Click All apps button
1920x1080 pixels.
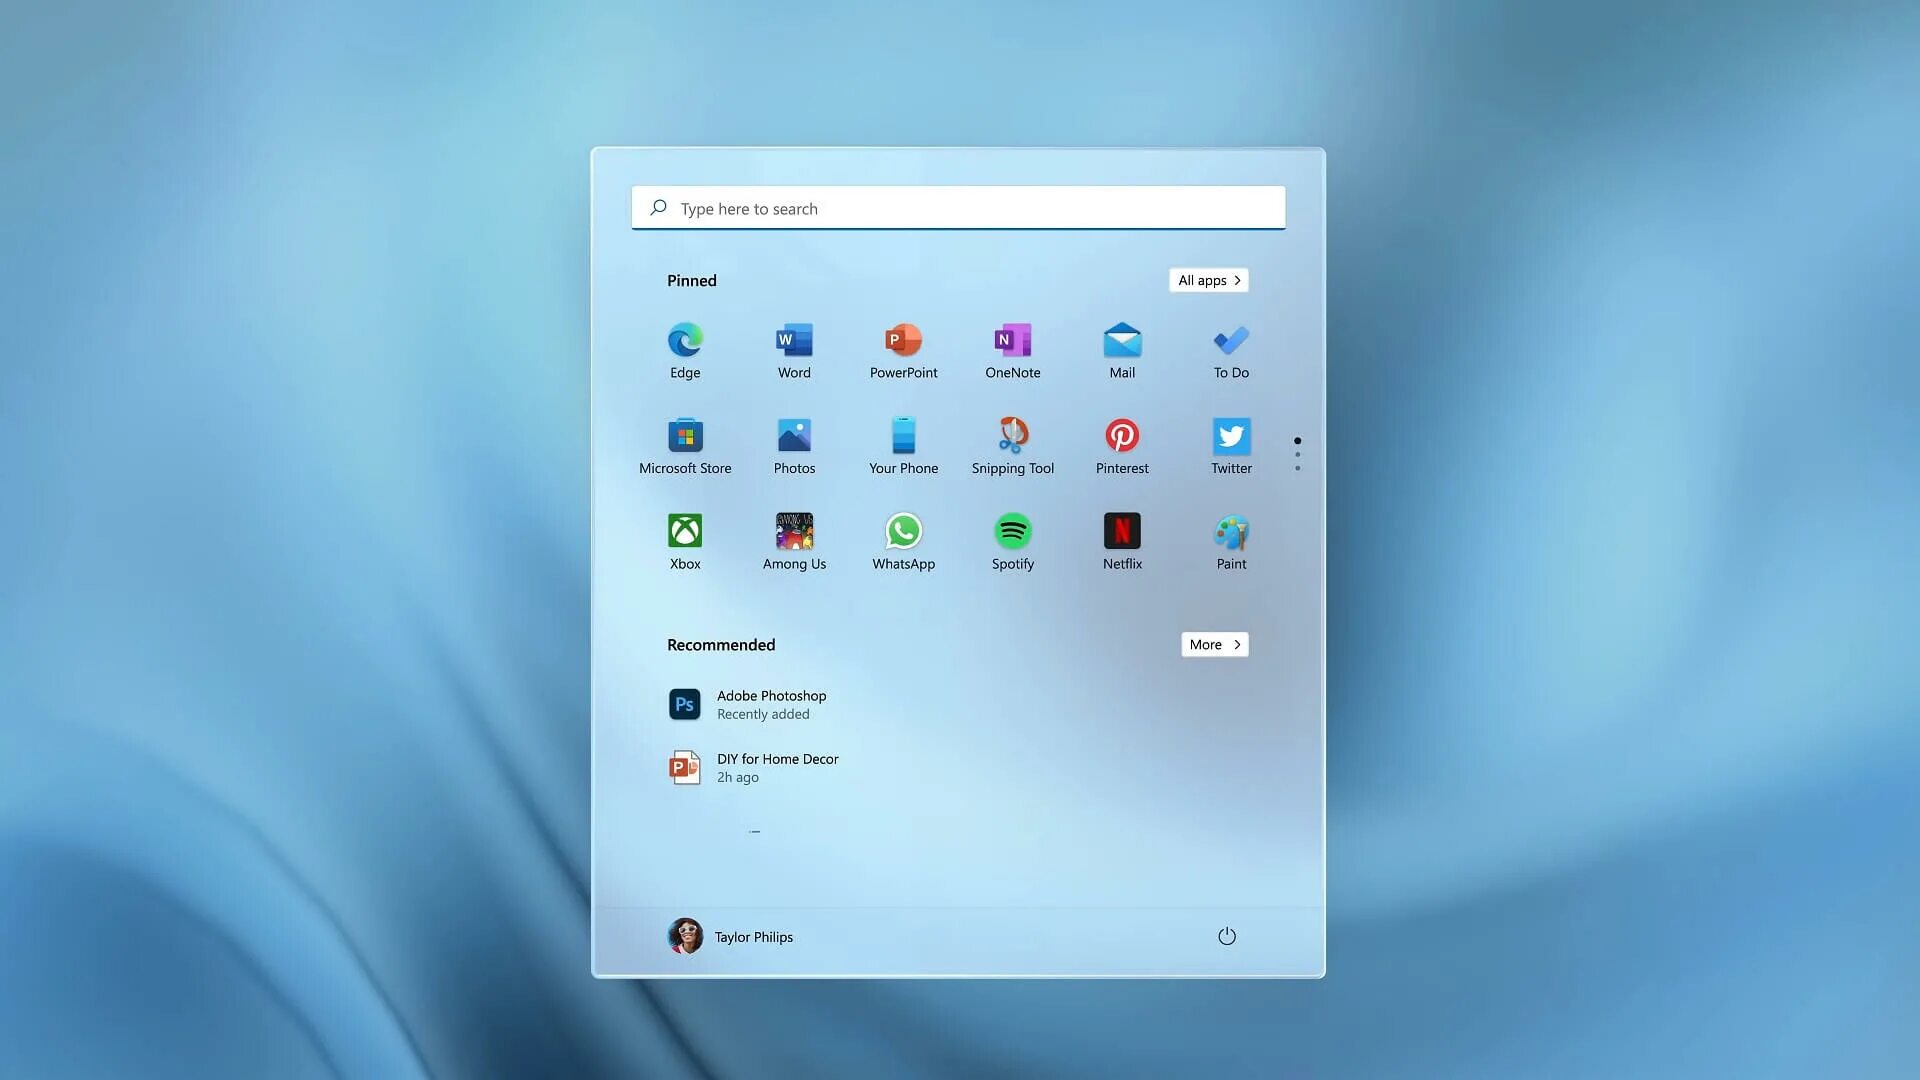coord(1209,280)
